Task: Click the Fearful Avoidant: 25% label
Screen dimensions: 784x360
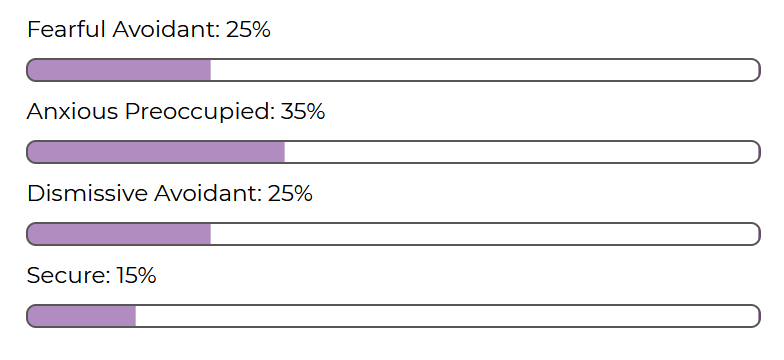Action: (148, 30)
